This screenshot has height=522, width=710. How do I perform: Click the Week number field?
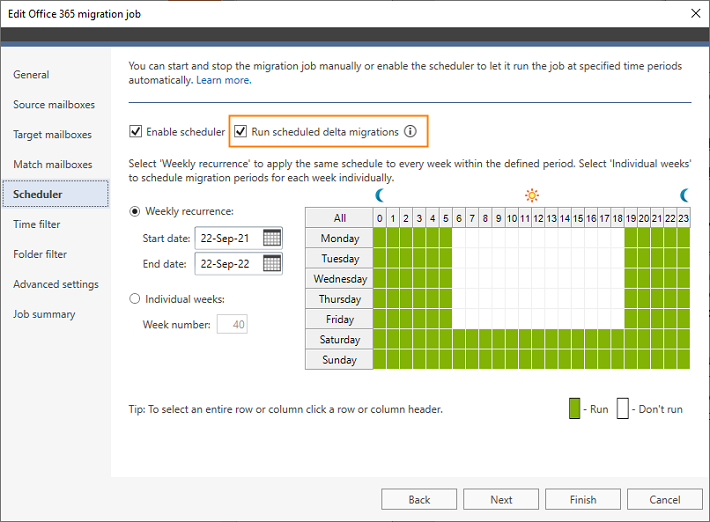click(x=232, y=324)
